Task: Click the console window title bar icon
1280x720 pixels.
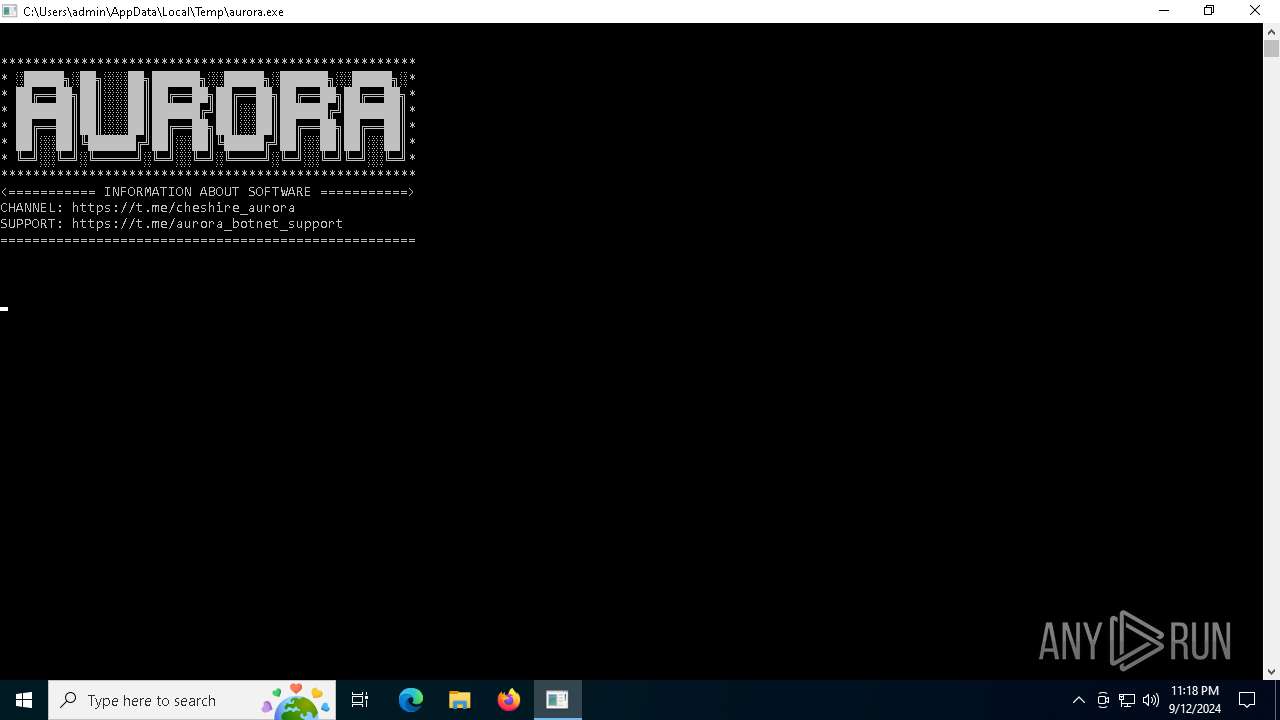Action: click(9, 11)
